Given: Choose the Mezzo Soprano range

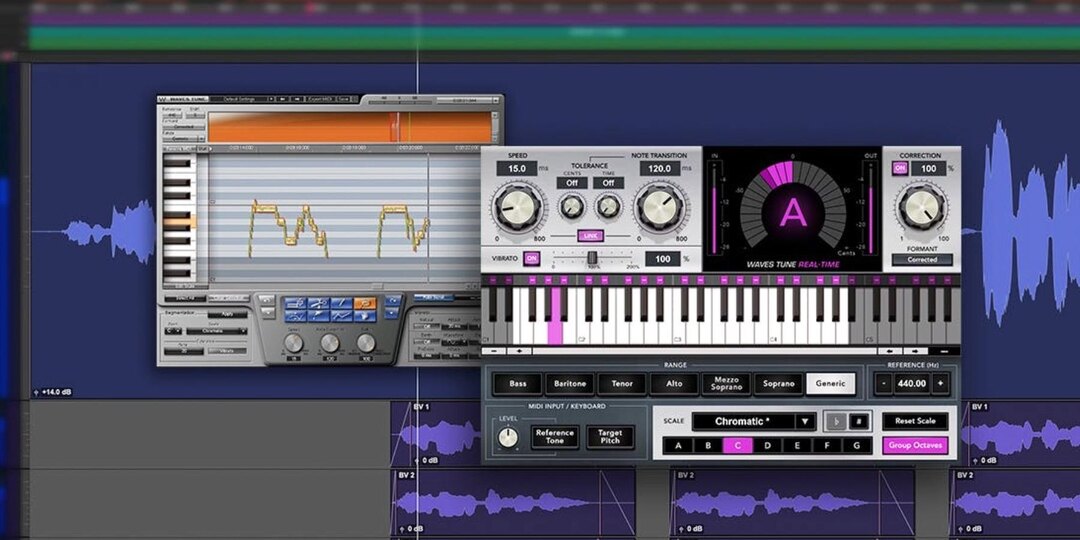Looking at the screenshot, I should 726,384.
